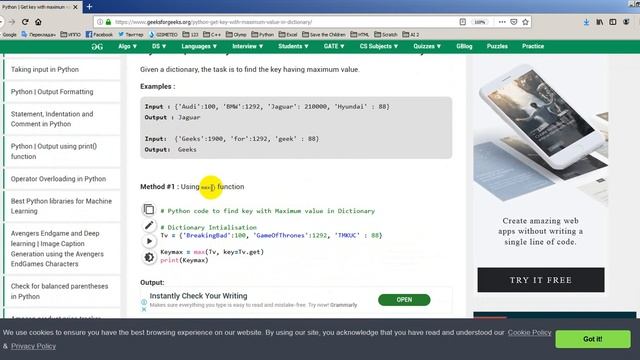Toggle the code theme brightness icon
Image resolution: width=640 pixels, height=360 pixels.
point(149,257)
